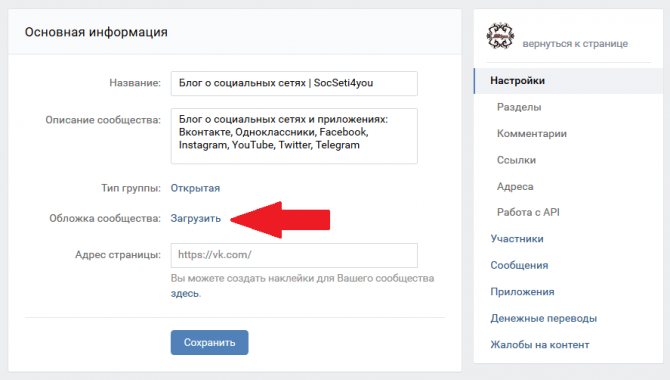Viewport: 670px width, 380px height.
Task: Switch to the Участники tab
Action: pos(517,239)
